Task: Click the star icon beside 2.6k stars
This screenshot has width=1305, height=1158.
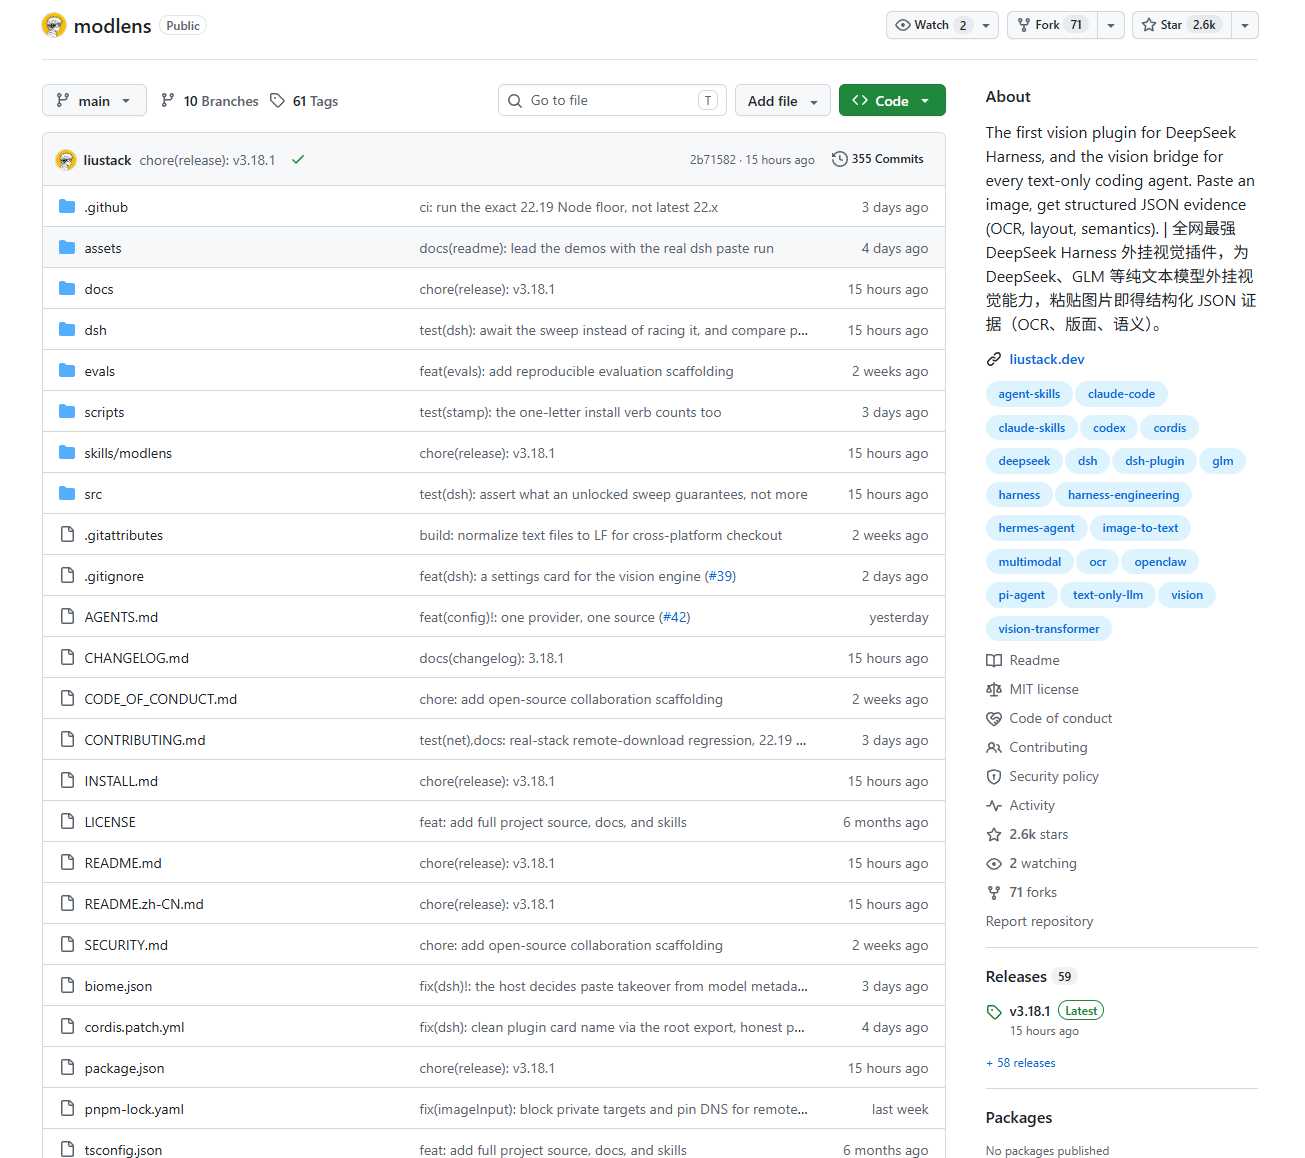Action: coord(994,834)
